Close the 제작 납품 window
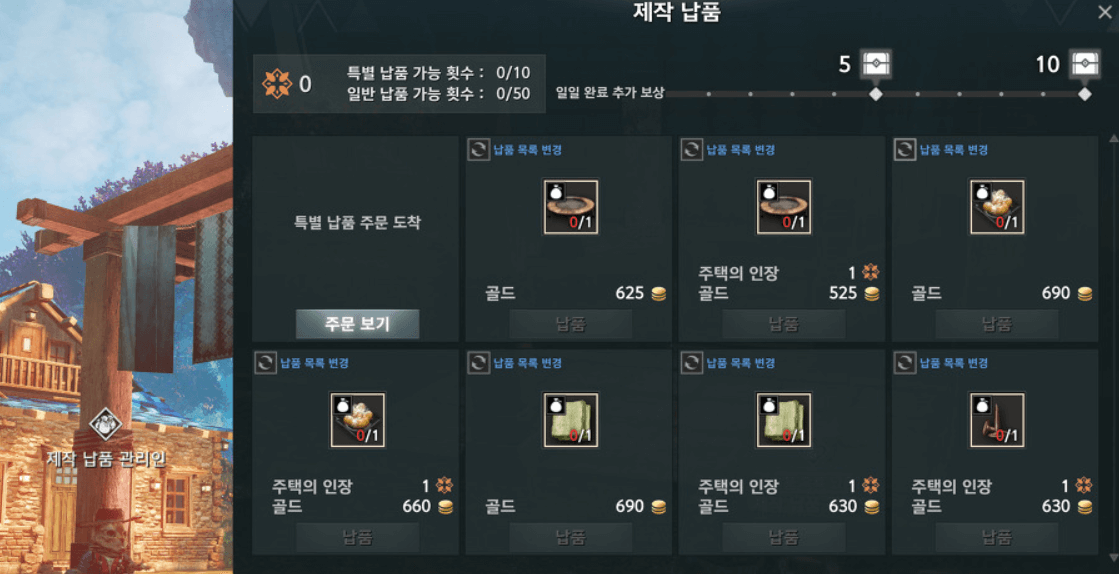Viewport: 1119px width, 574px height. click(x=1105, y=11)
